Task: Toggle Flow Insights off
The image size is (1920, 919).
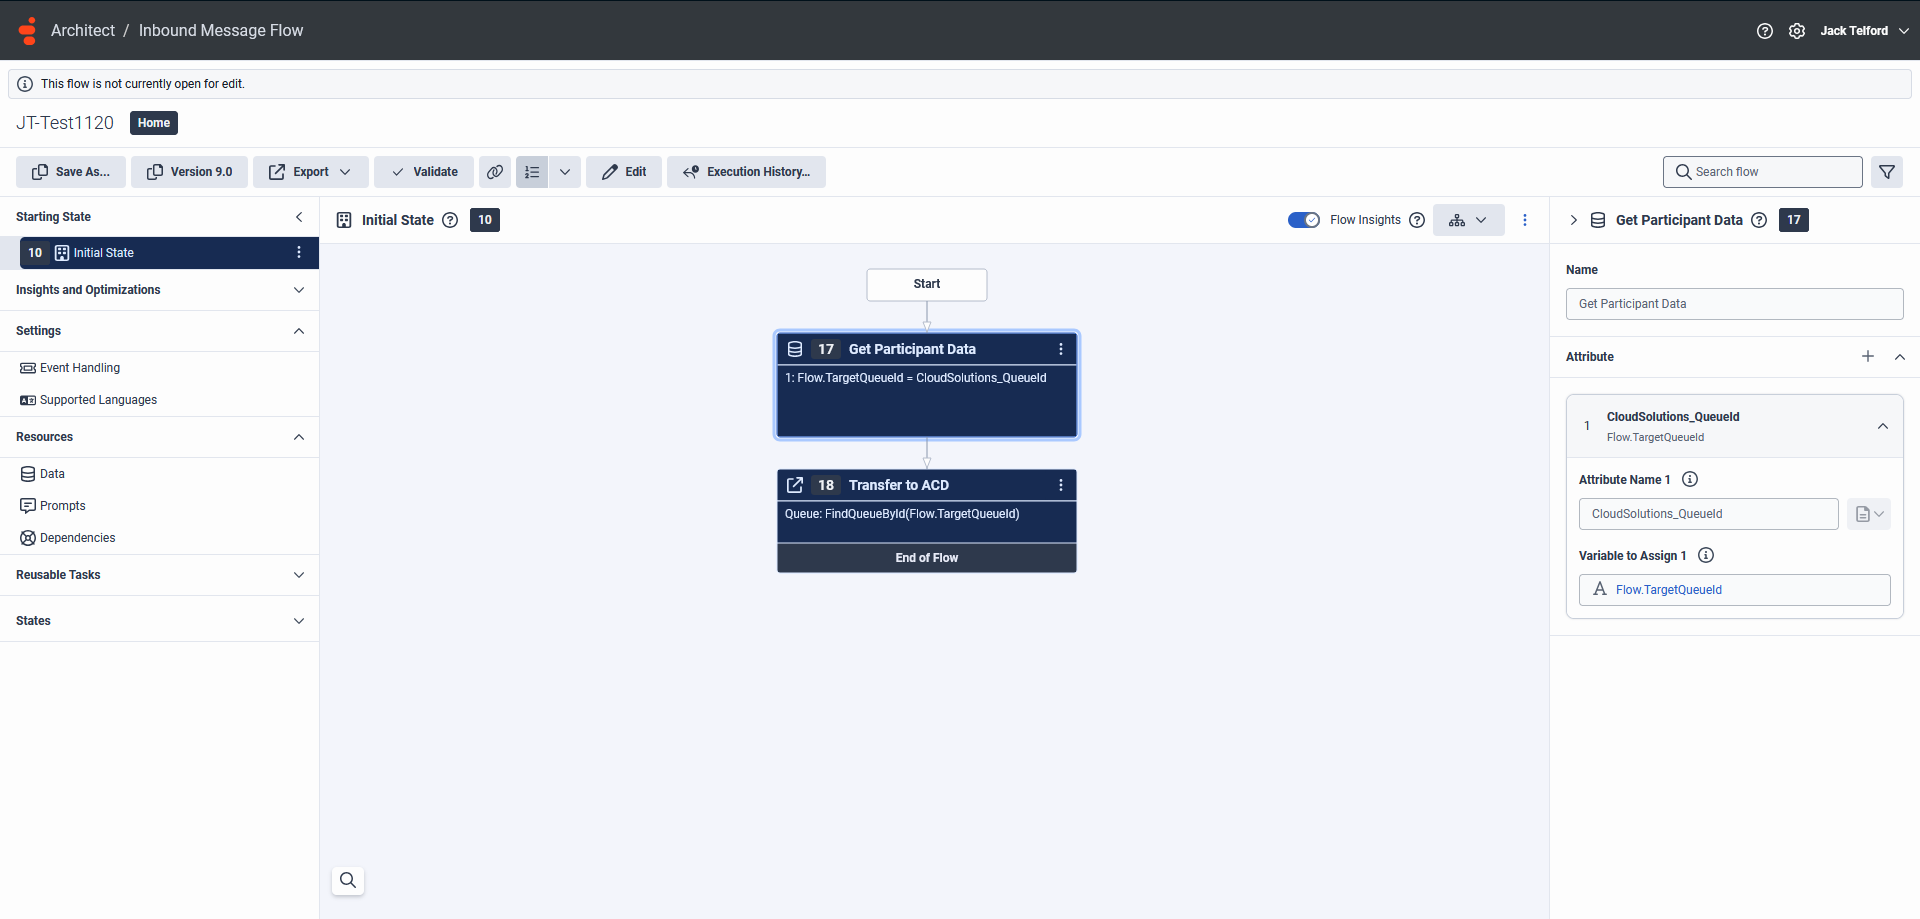Action: pyautogui.click(x=1304, y=219)
